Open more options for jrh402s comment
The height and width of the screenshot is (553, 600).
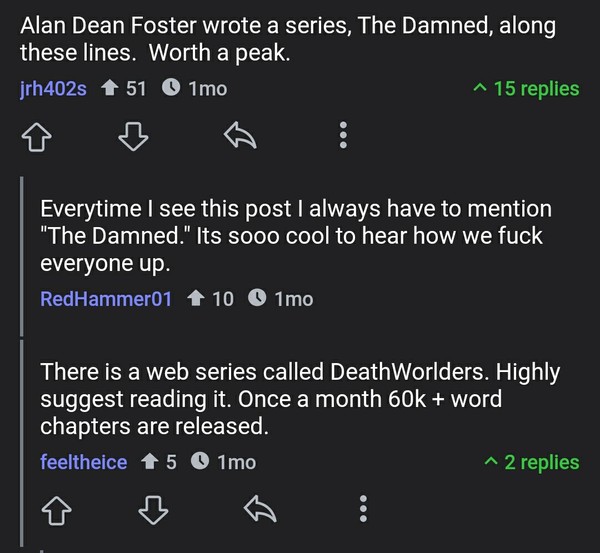click(344, 135)
